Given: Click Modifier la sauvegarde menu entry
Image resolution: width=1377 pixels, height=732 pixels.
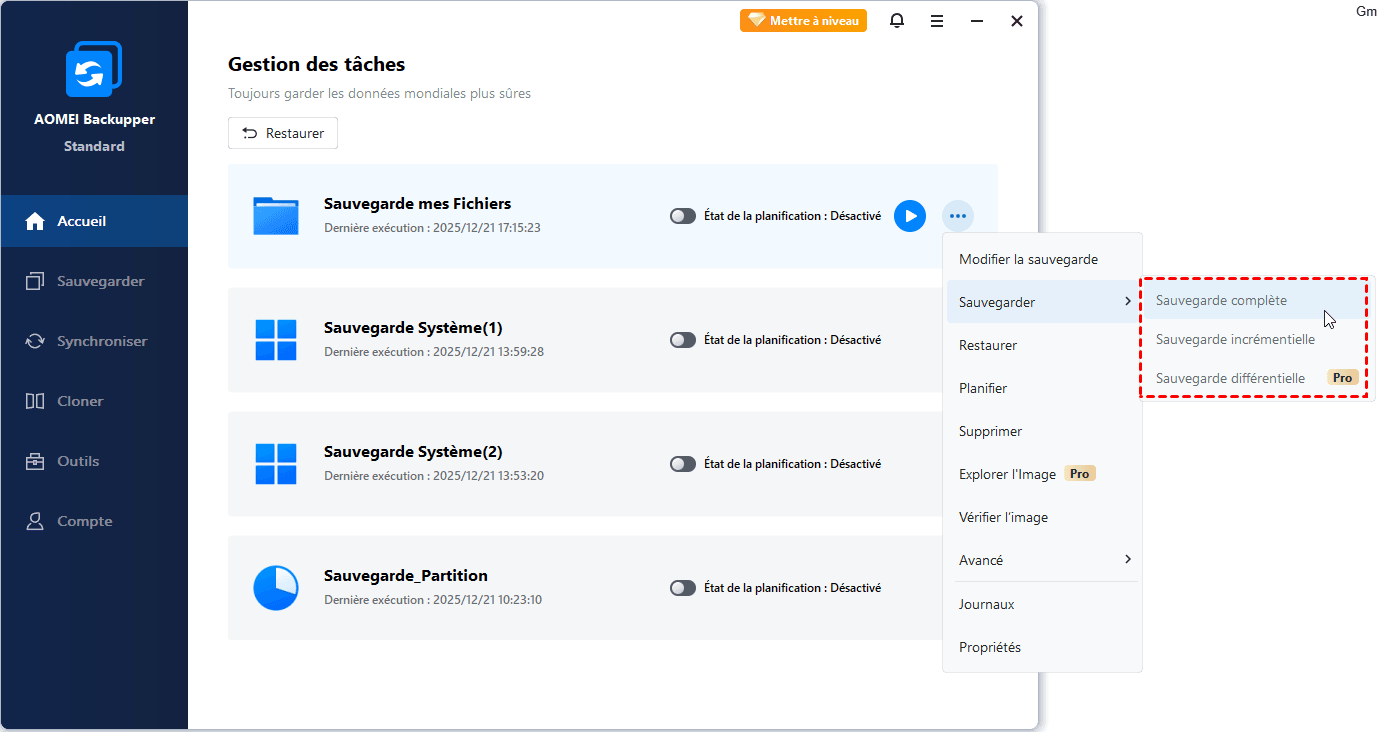Looking at the screenshot, I should click(1028, 259).
